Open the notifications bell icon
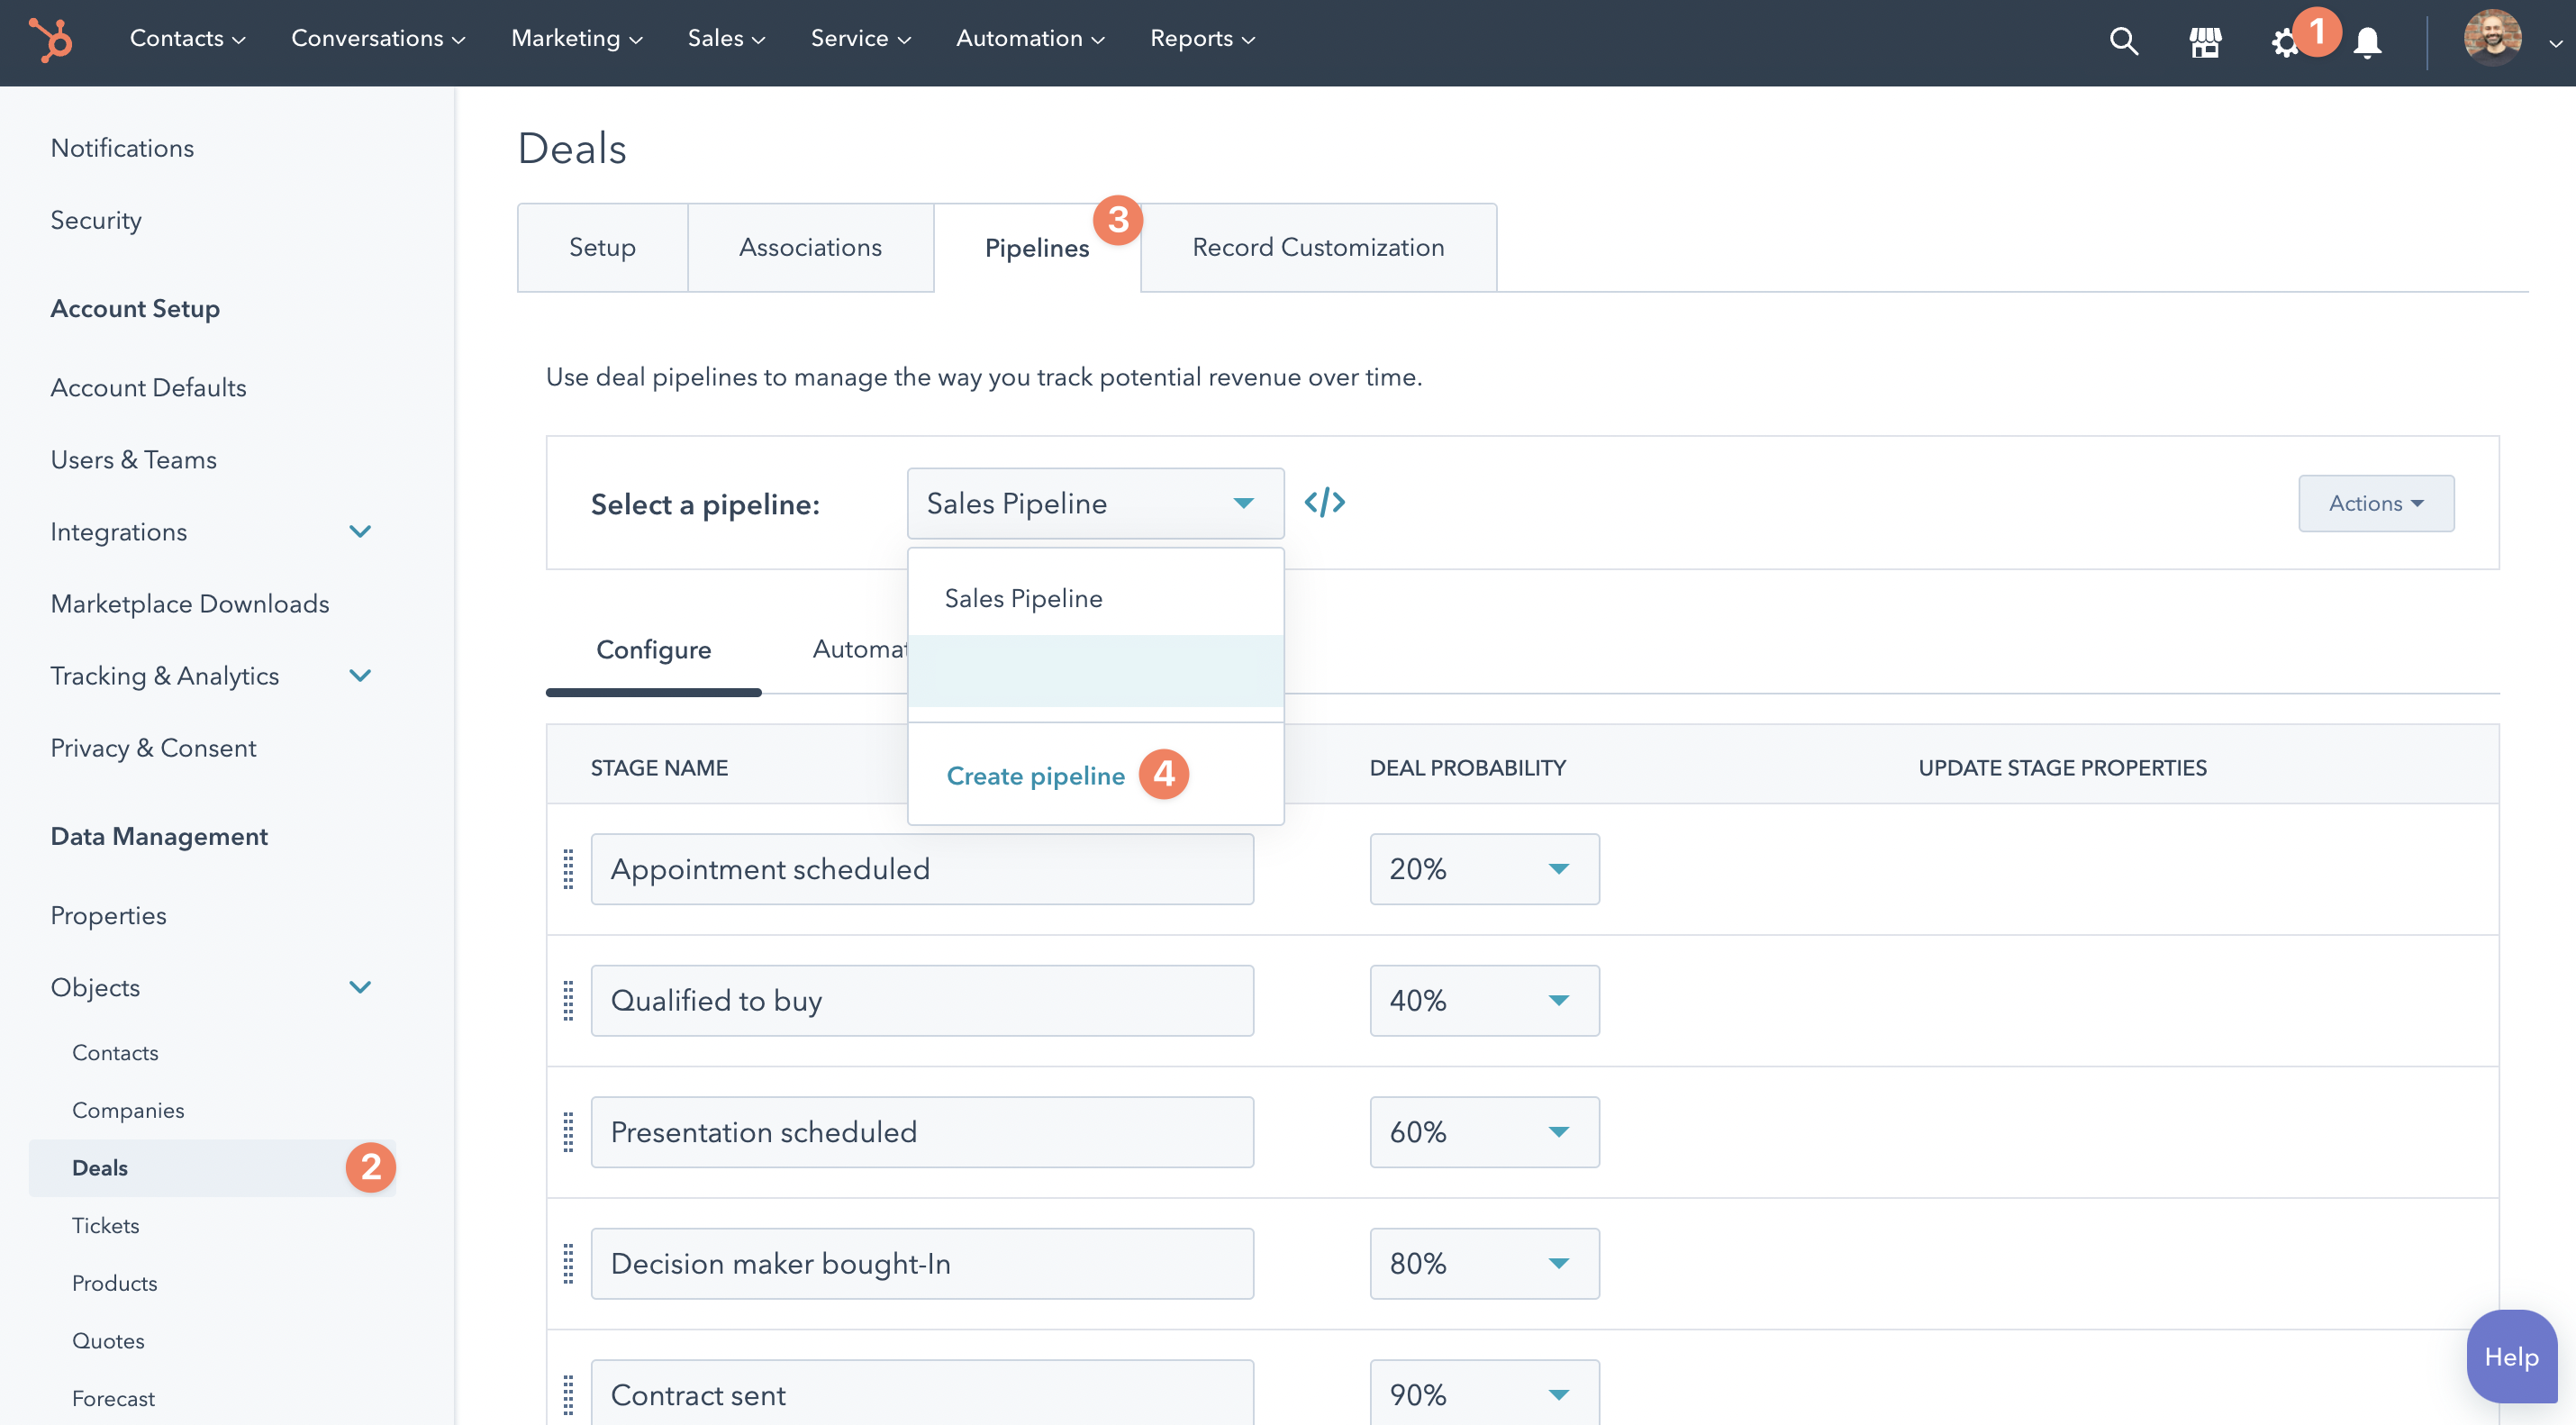Screen dimensions: 2576x1425 pyautogui.click(x=2367, y=43)
